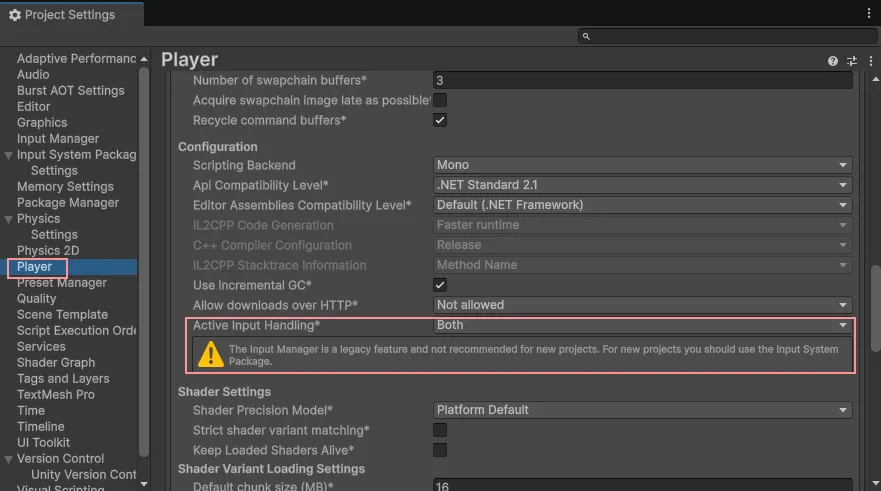
Task: Click the yellow warning icon
Action: tap(211, 354)
